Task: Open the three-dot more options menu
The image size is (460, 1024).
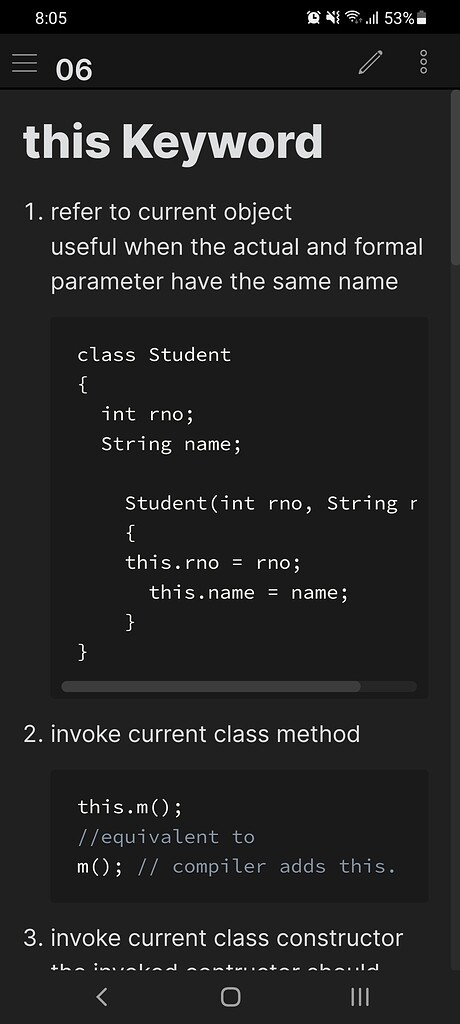Action: pos(423,62)
